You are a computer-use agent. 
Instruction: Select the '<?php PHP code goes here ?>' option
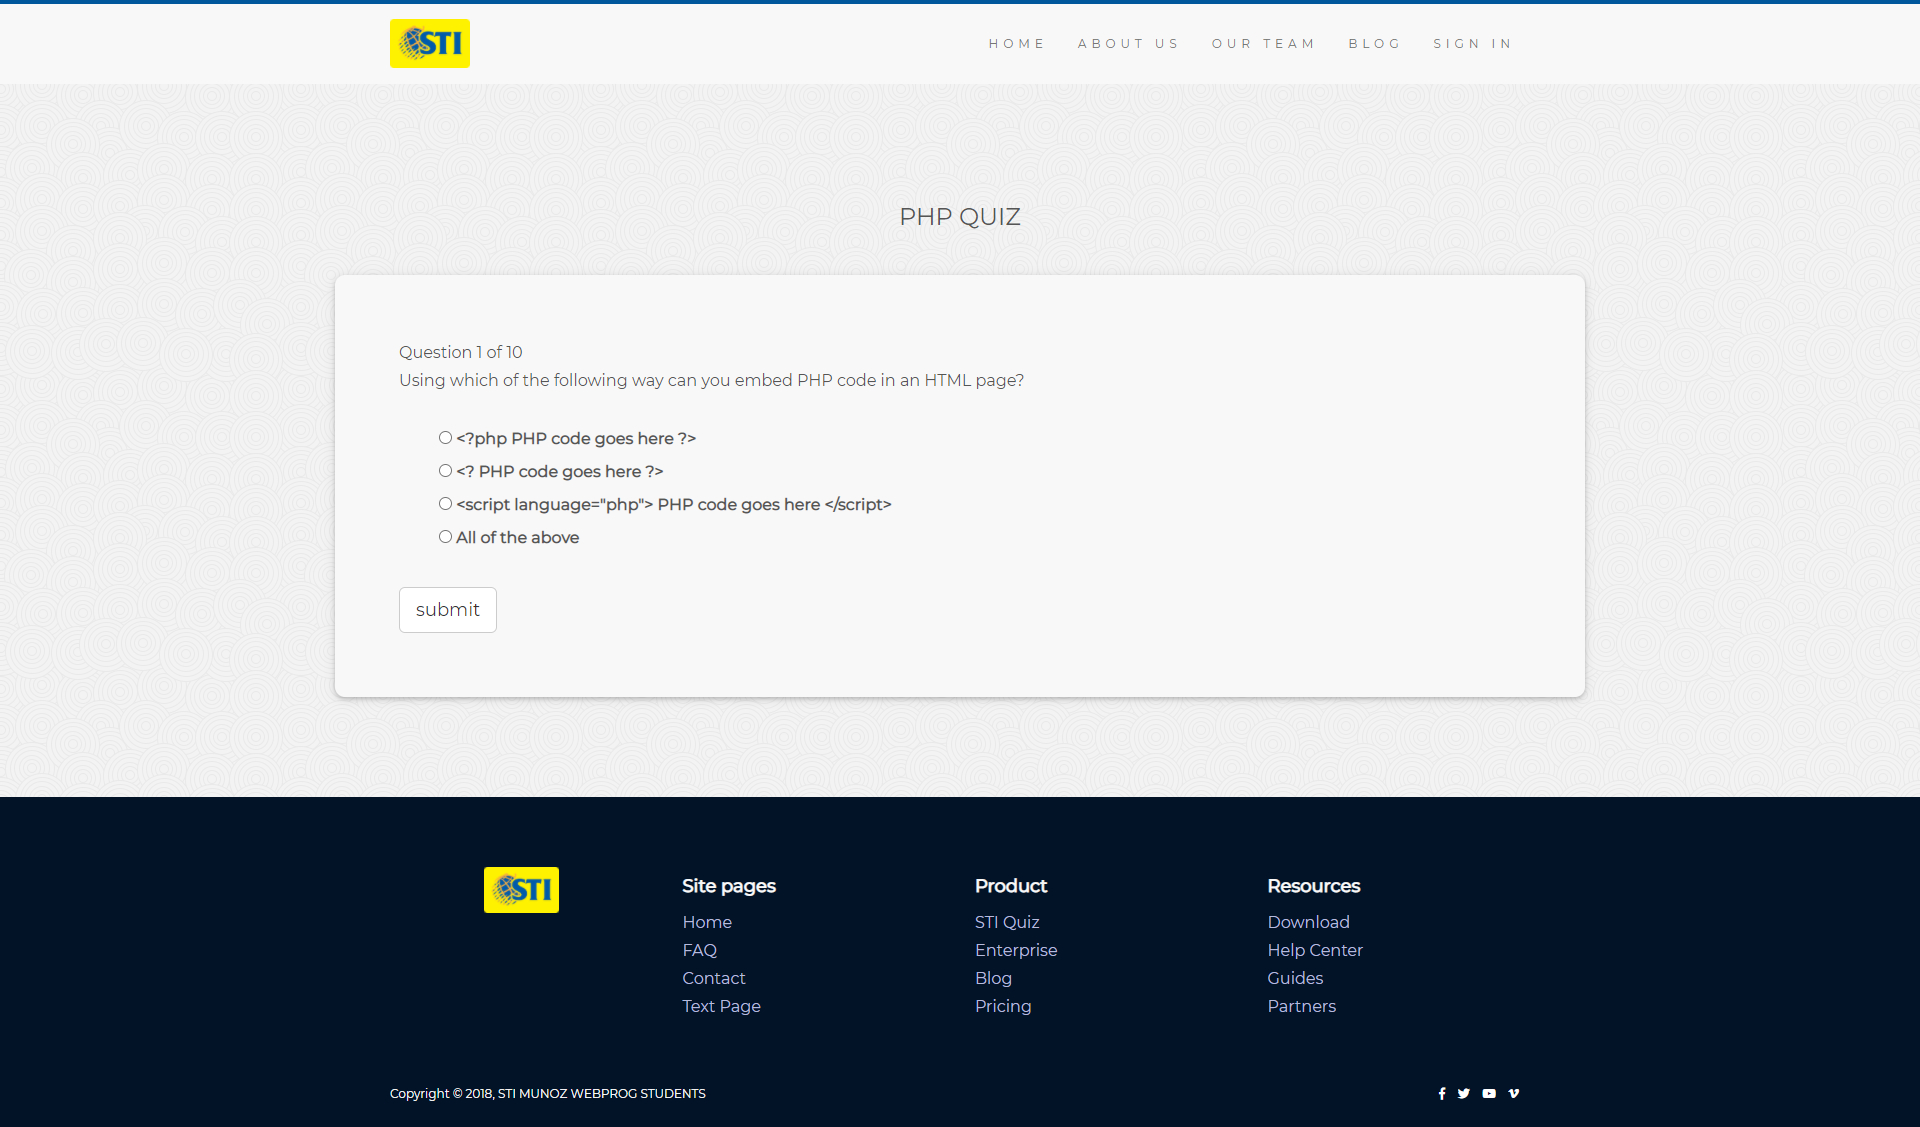(x=445, y=438)
